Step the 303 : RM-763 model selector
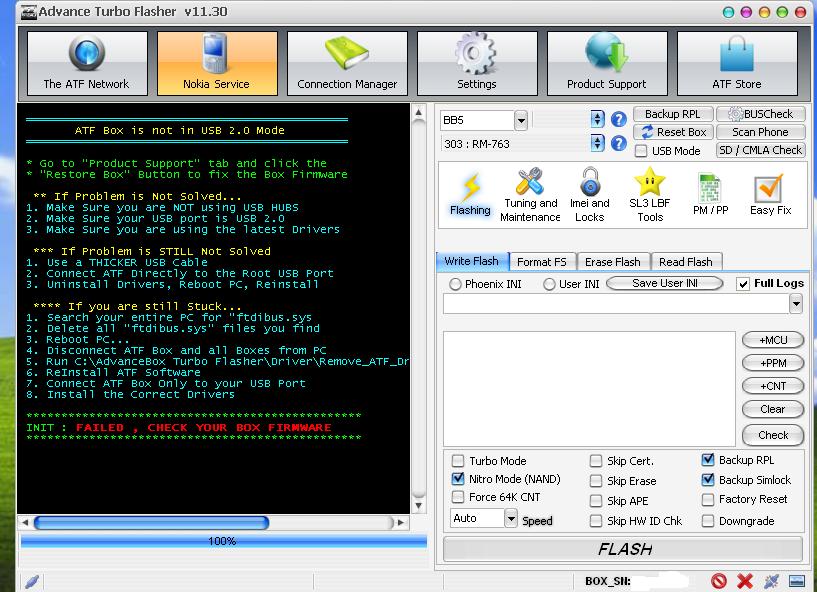Screen dimensions: 817x592 click(597, 143)
